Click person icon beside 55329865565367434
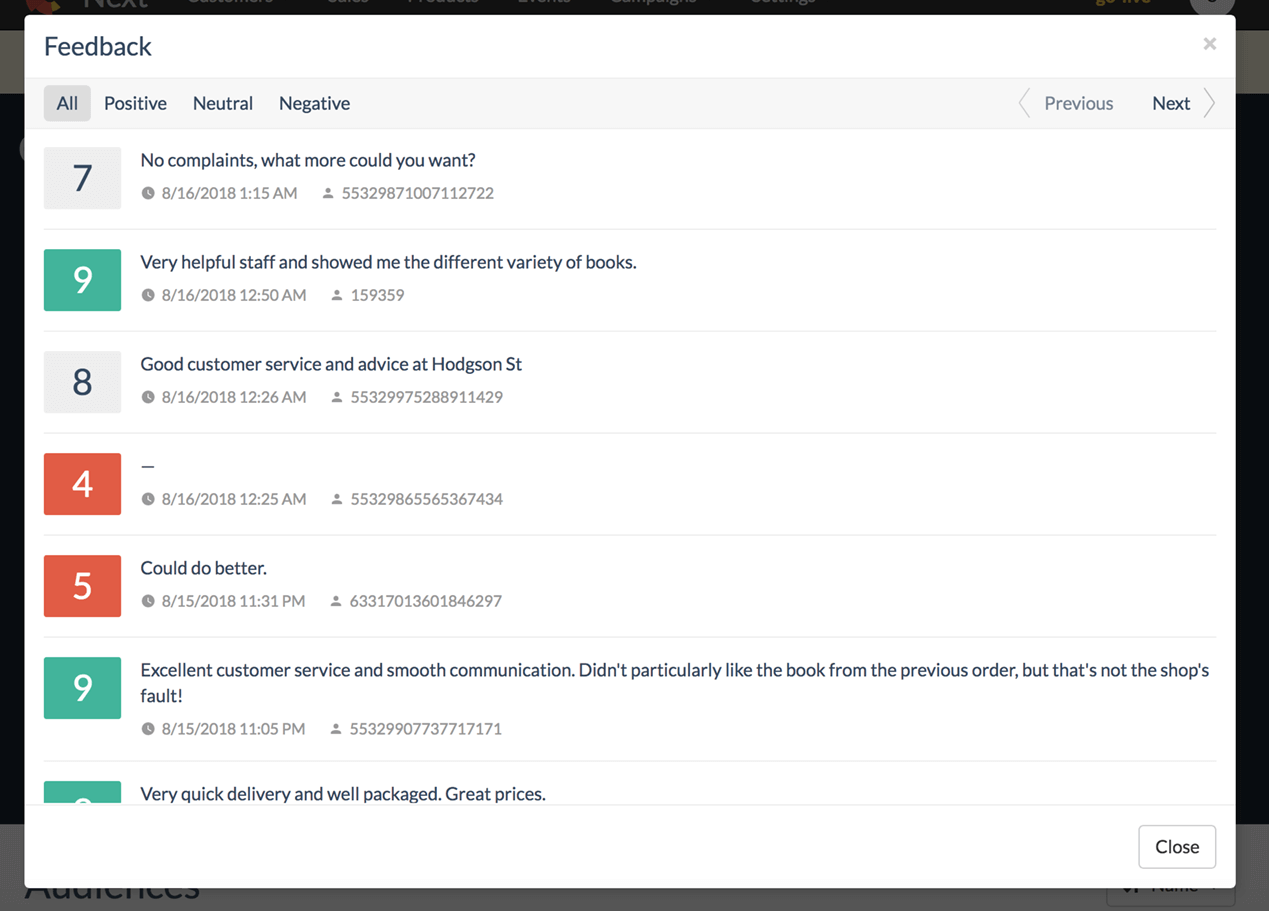1269x911 pixels. (337, 499)
